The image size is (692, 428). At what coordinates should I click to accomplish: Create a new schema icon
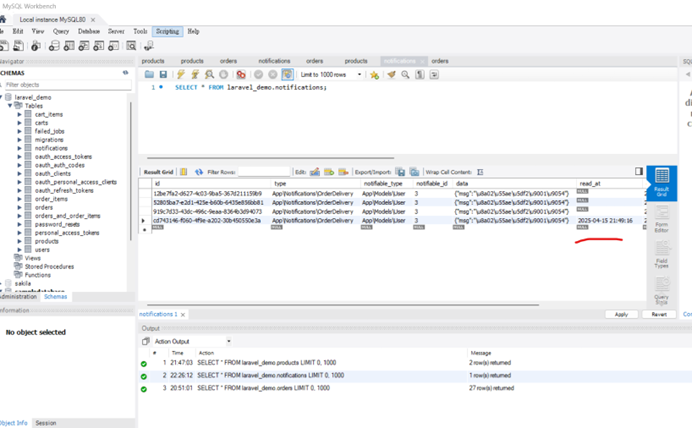[54, 45]
